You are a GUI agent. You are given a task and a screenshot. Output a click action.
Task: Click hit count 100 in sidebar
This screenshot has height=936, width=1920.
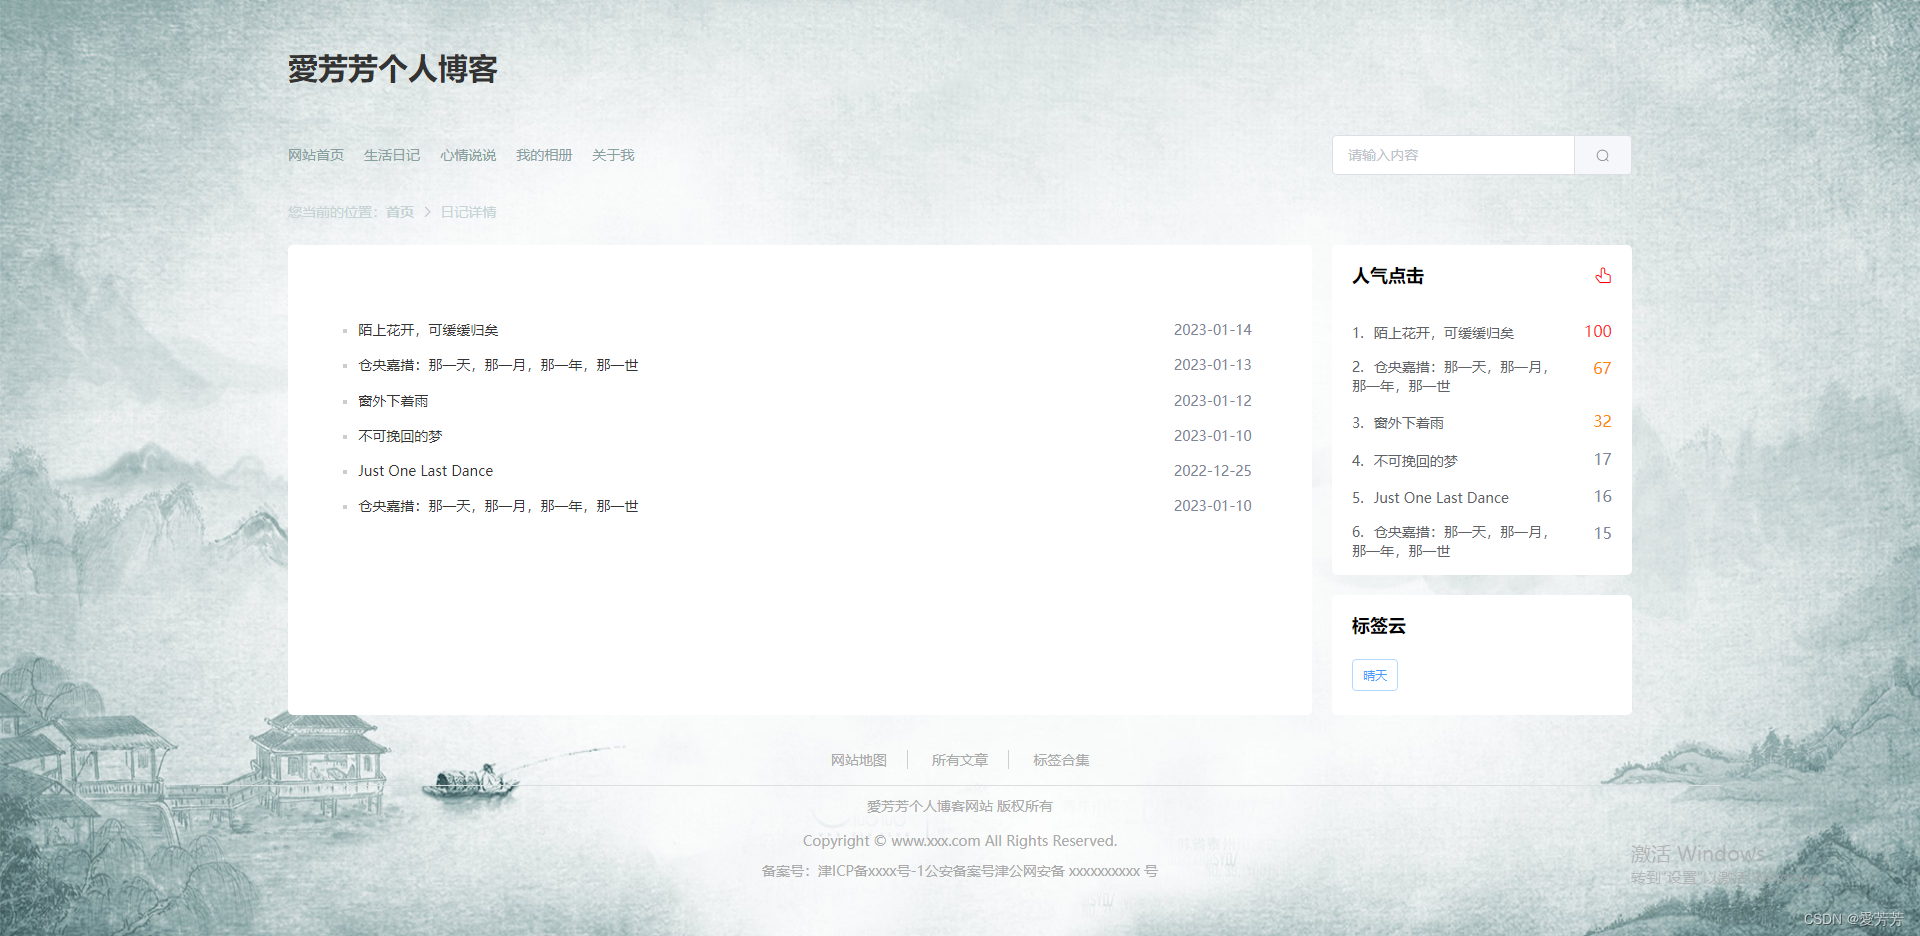pyautogui.click(x=1598, y=331)
